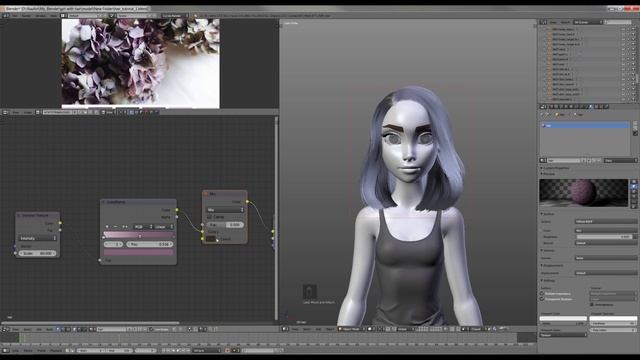Add a color stop in ColorRamp

tap(107, 227)
